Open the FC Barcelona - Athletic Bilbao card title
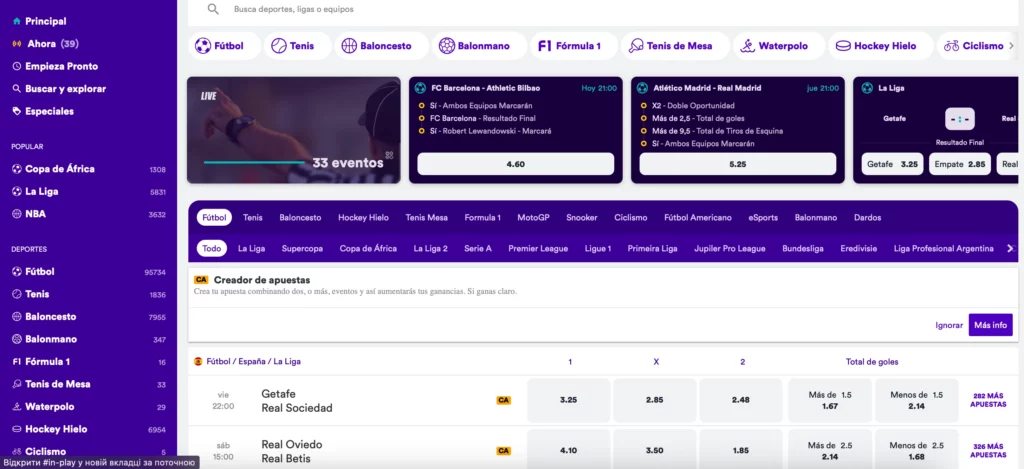 coord(485,88)
